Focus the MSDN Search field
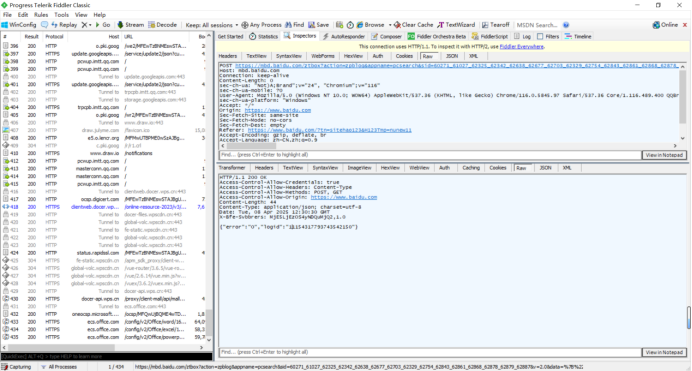 click(x=537, y=25)
